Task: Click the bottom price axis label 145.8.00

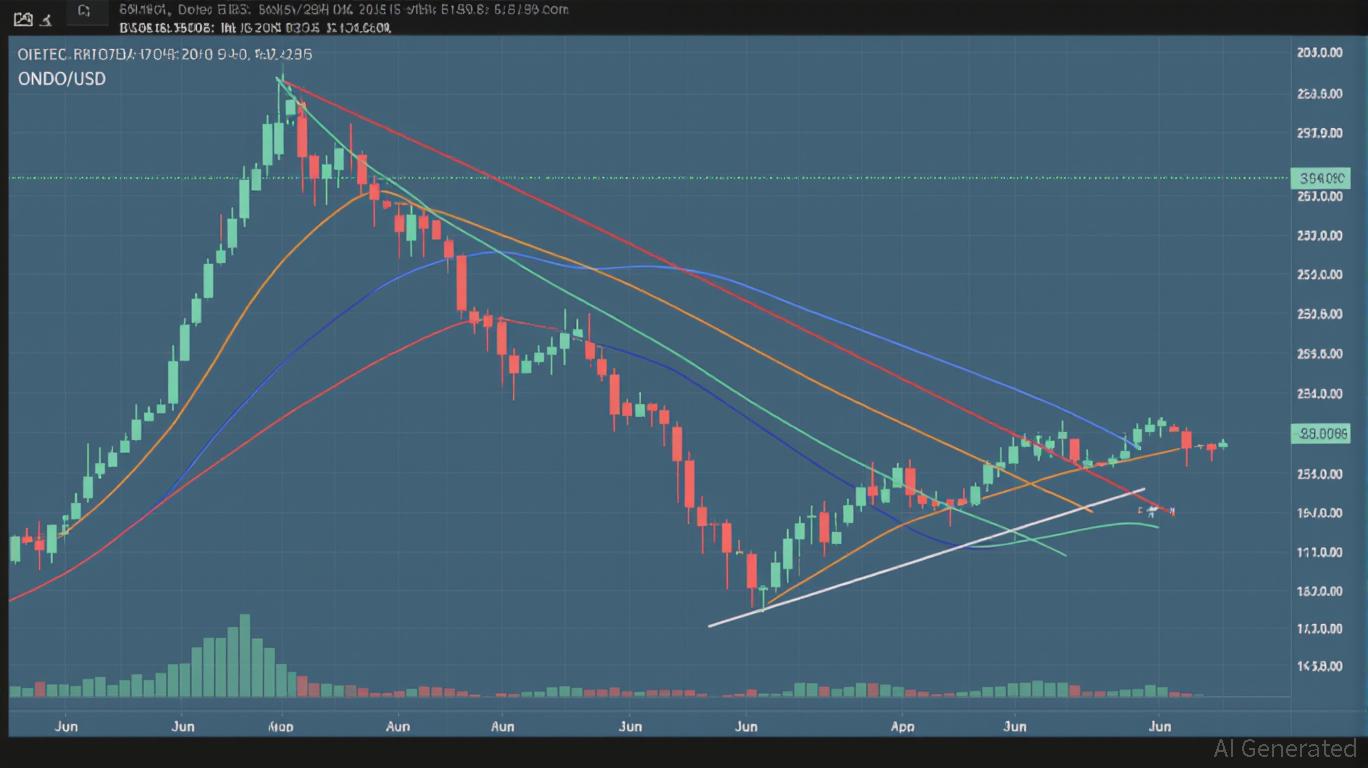Action: click(x=1318, y=667)
